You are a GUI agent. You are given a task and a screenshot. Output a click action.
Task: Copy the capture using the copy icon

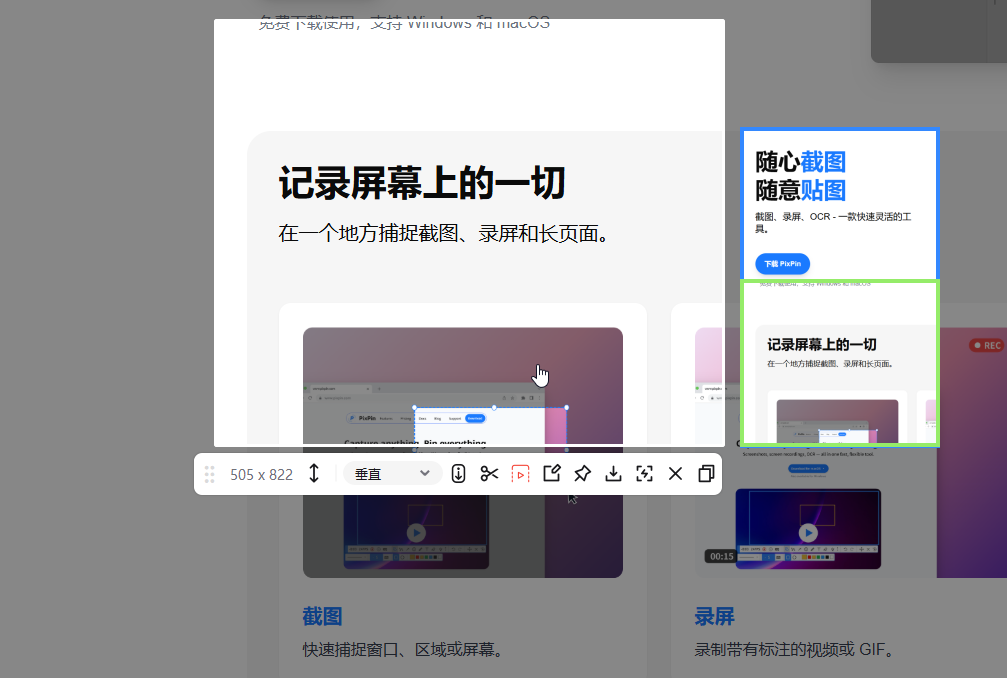click(x=705, y=473)
